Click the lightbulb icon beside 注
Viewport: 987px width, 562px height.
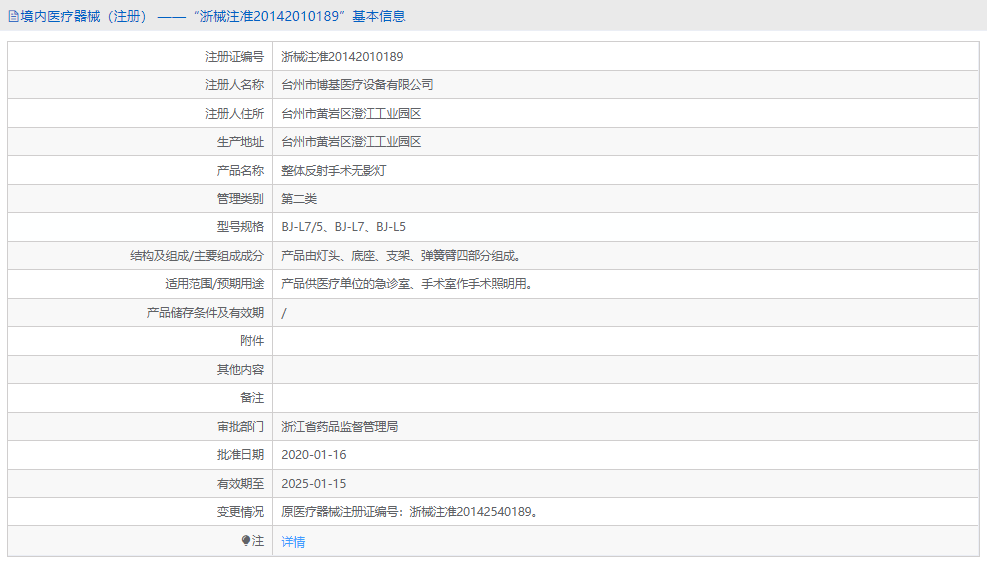245,541
